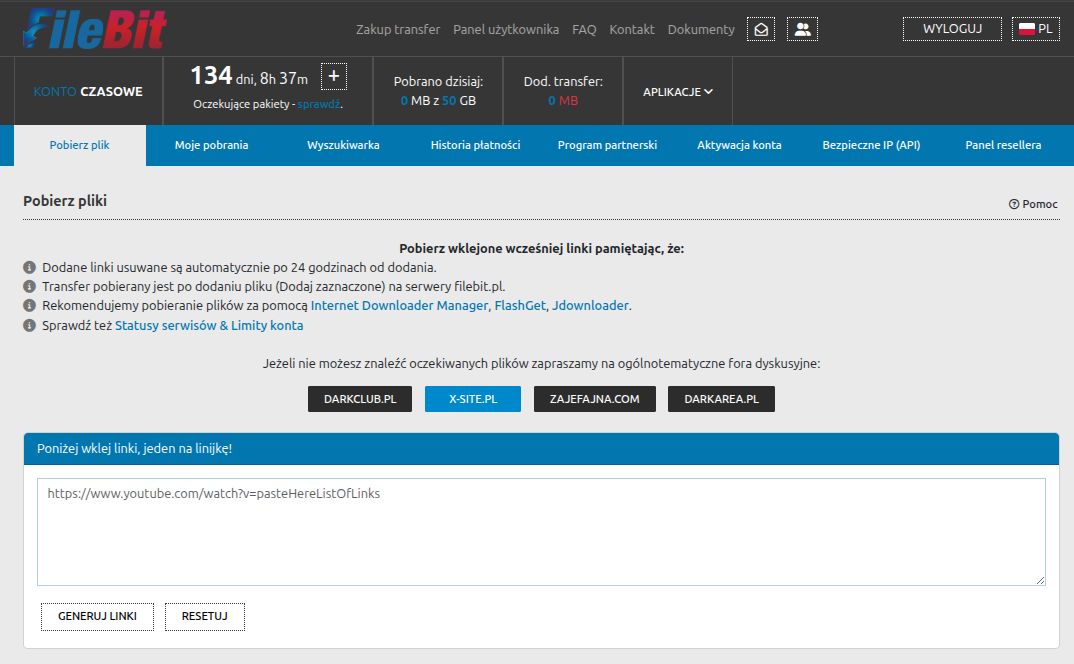Click the account users icon in top bar

[x=801, y=29]
